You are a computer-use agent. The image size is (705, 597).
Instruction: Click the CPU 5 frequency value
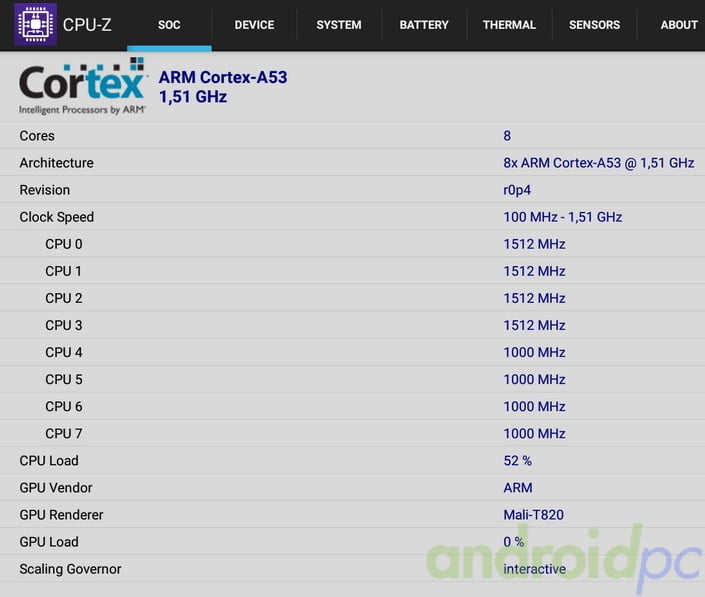534,379
